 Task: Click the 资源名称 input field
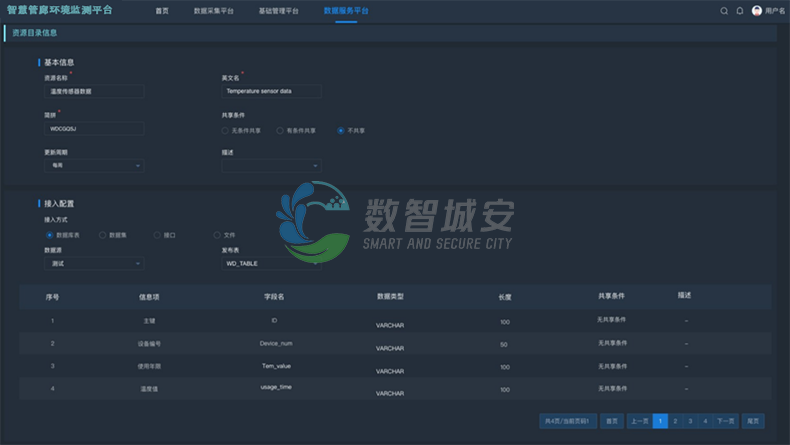(x=94, y=91)
